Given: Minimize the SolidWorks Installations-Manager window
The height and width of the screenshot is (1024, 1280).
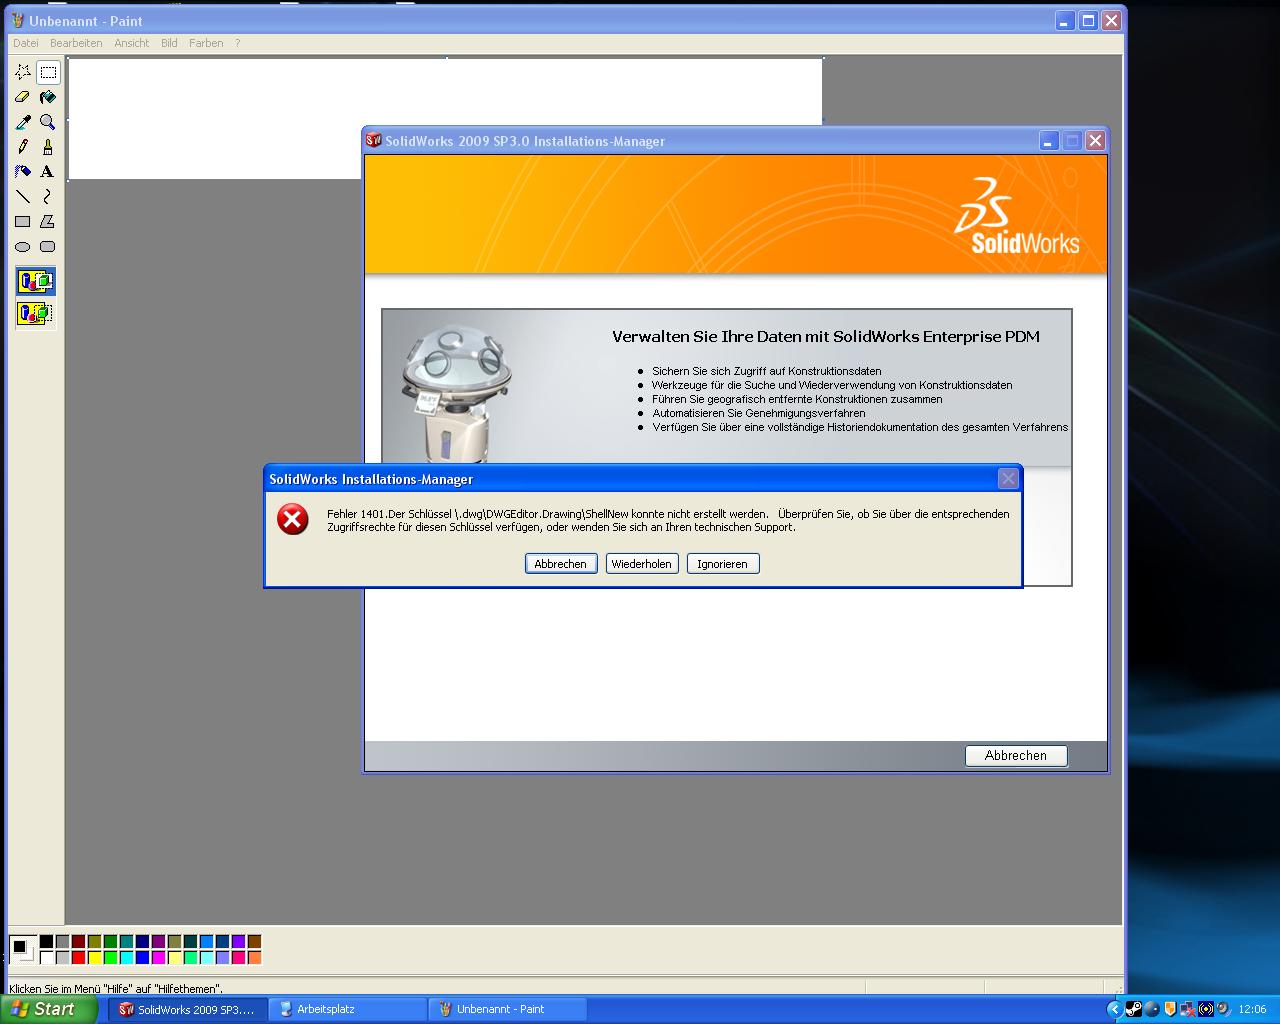Looking at the screenshot, I should [x=1048, y=141].
